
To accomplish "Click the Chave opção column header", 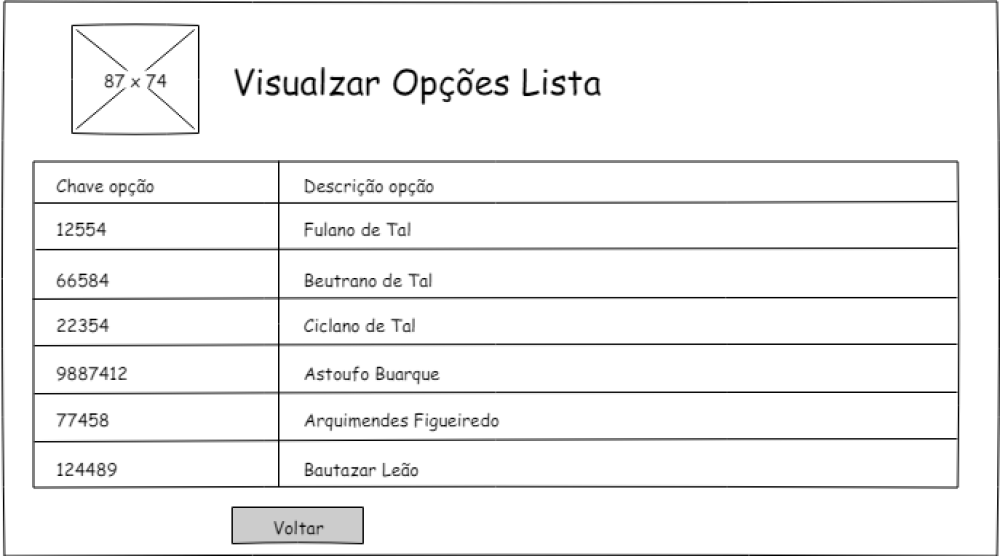I will [x=105, y=187].
